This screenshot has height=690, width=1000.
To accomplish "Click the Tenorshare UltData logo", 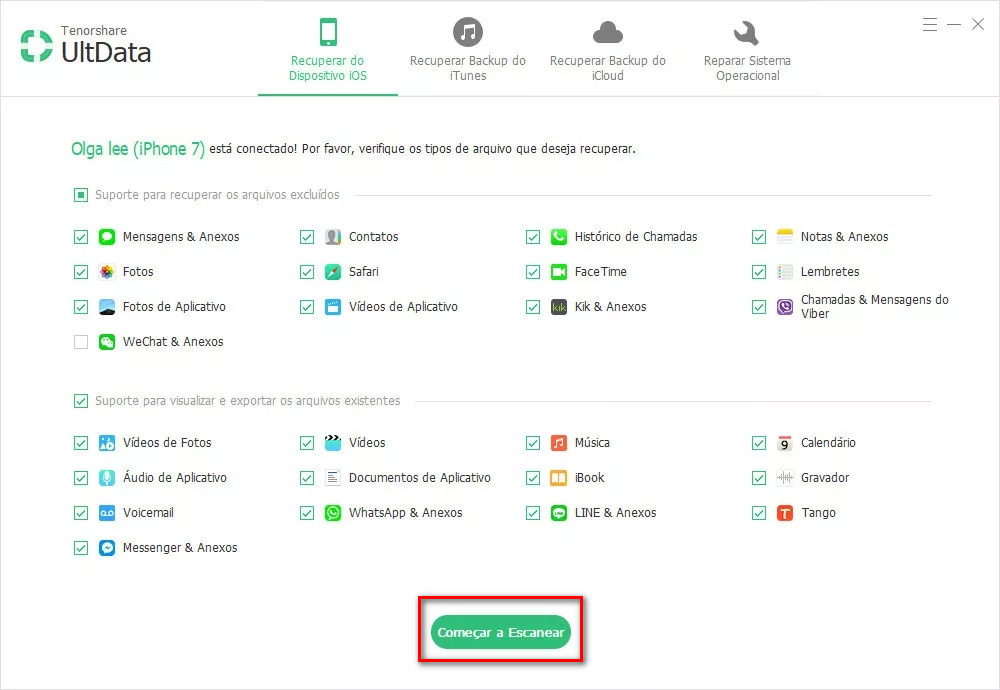I will [85, 46].
